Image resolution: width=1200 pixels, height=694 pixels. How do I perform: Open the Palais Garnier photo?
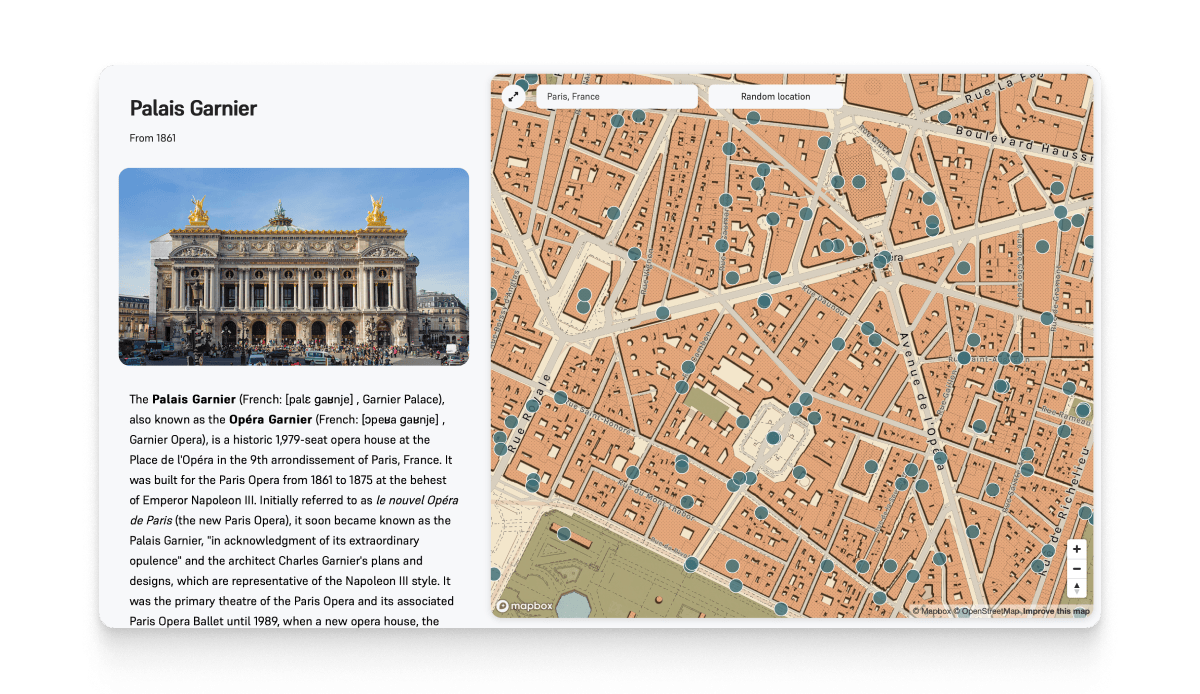pos(295,267)
